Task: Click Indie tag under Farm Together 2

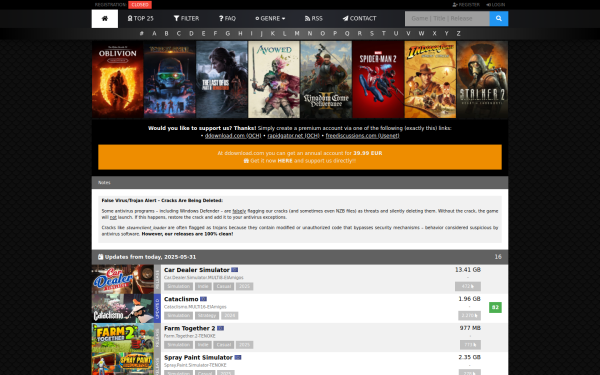Action: [x=203, y=345]
